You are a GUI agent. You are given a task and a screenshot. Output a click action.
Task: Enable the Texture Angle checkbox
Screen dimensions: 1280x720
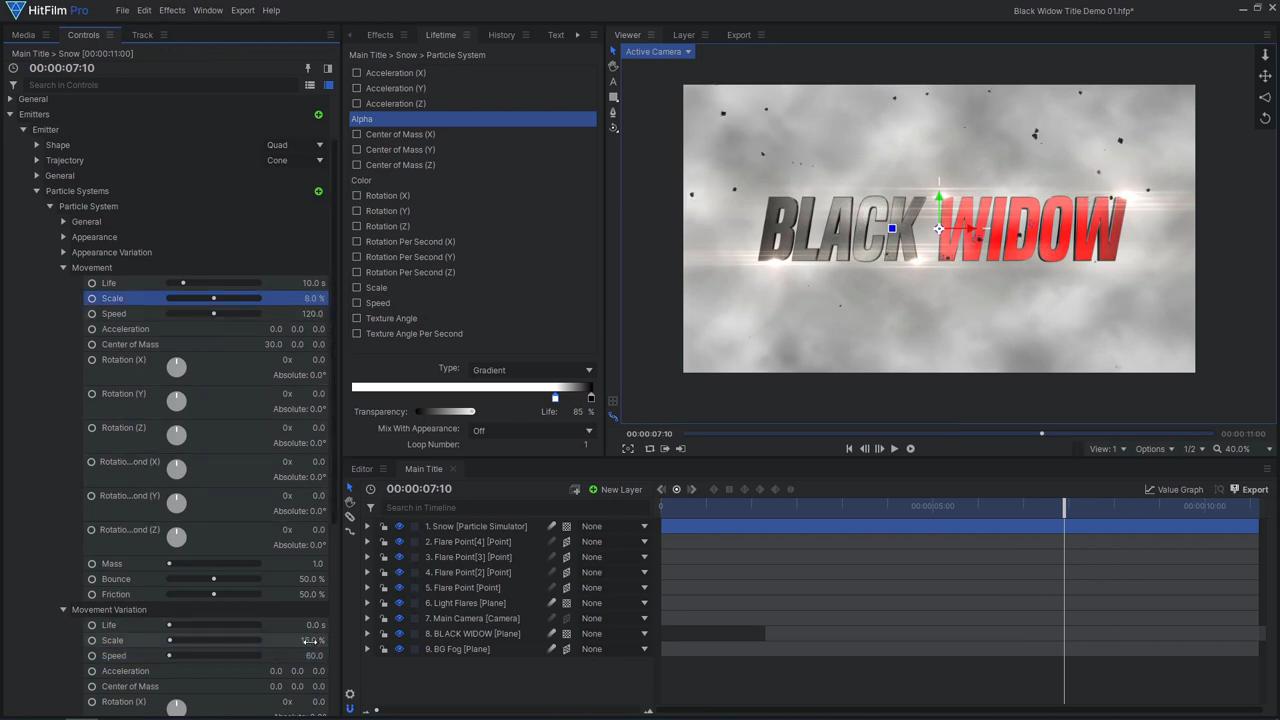357,318
